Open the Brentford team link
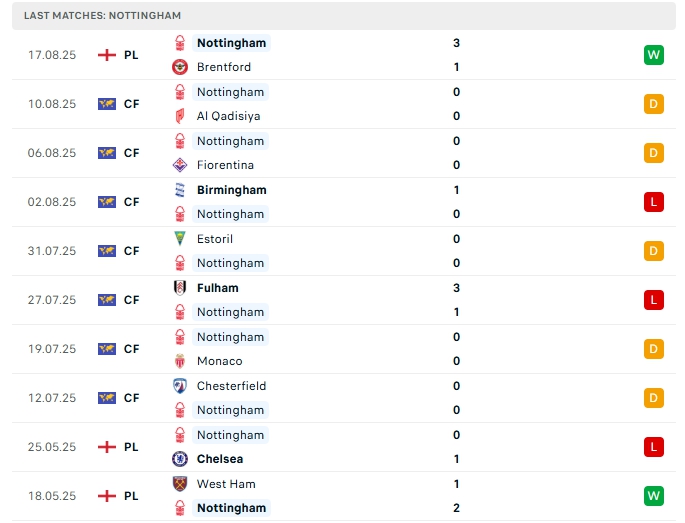685x523 pixels. coord(224,67)
